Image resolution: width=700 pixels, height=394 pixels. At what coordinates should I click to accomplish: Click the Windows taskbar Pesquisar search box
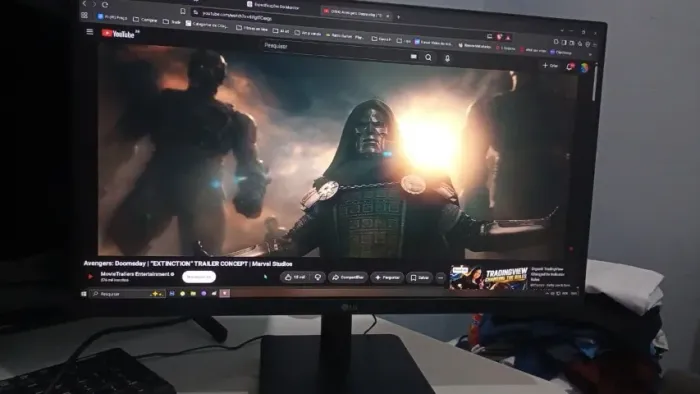pos(127,294)
